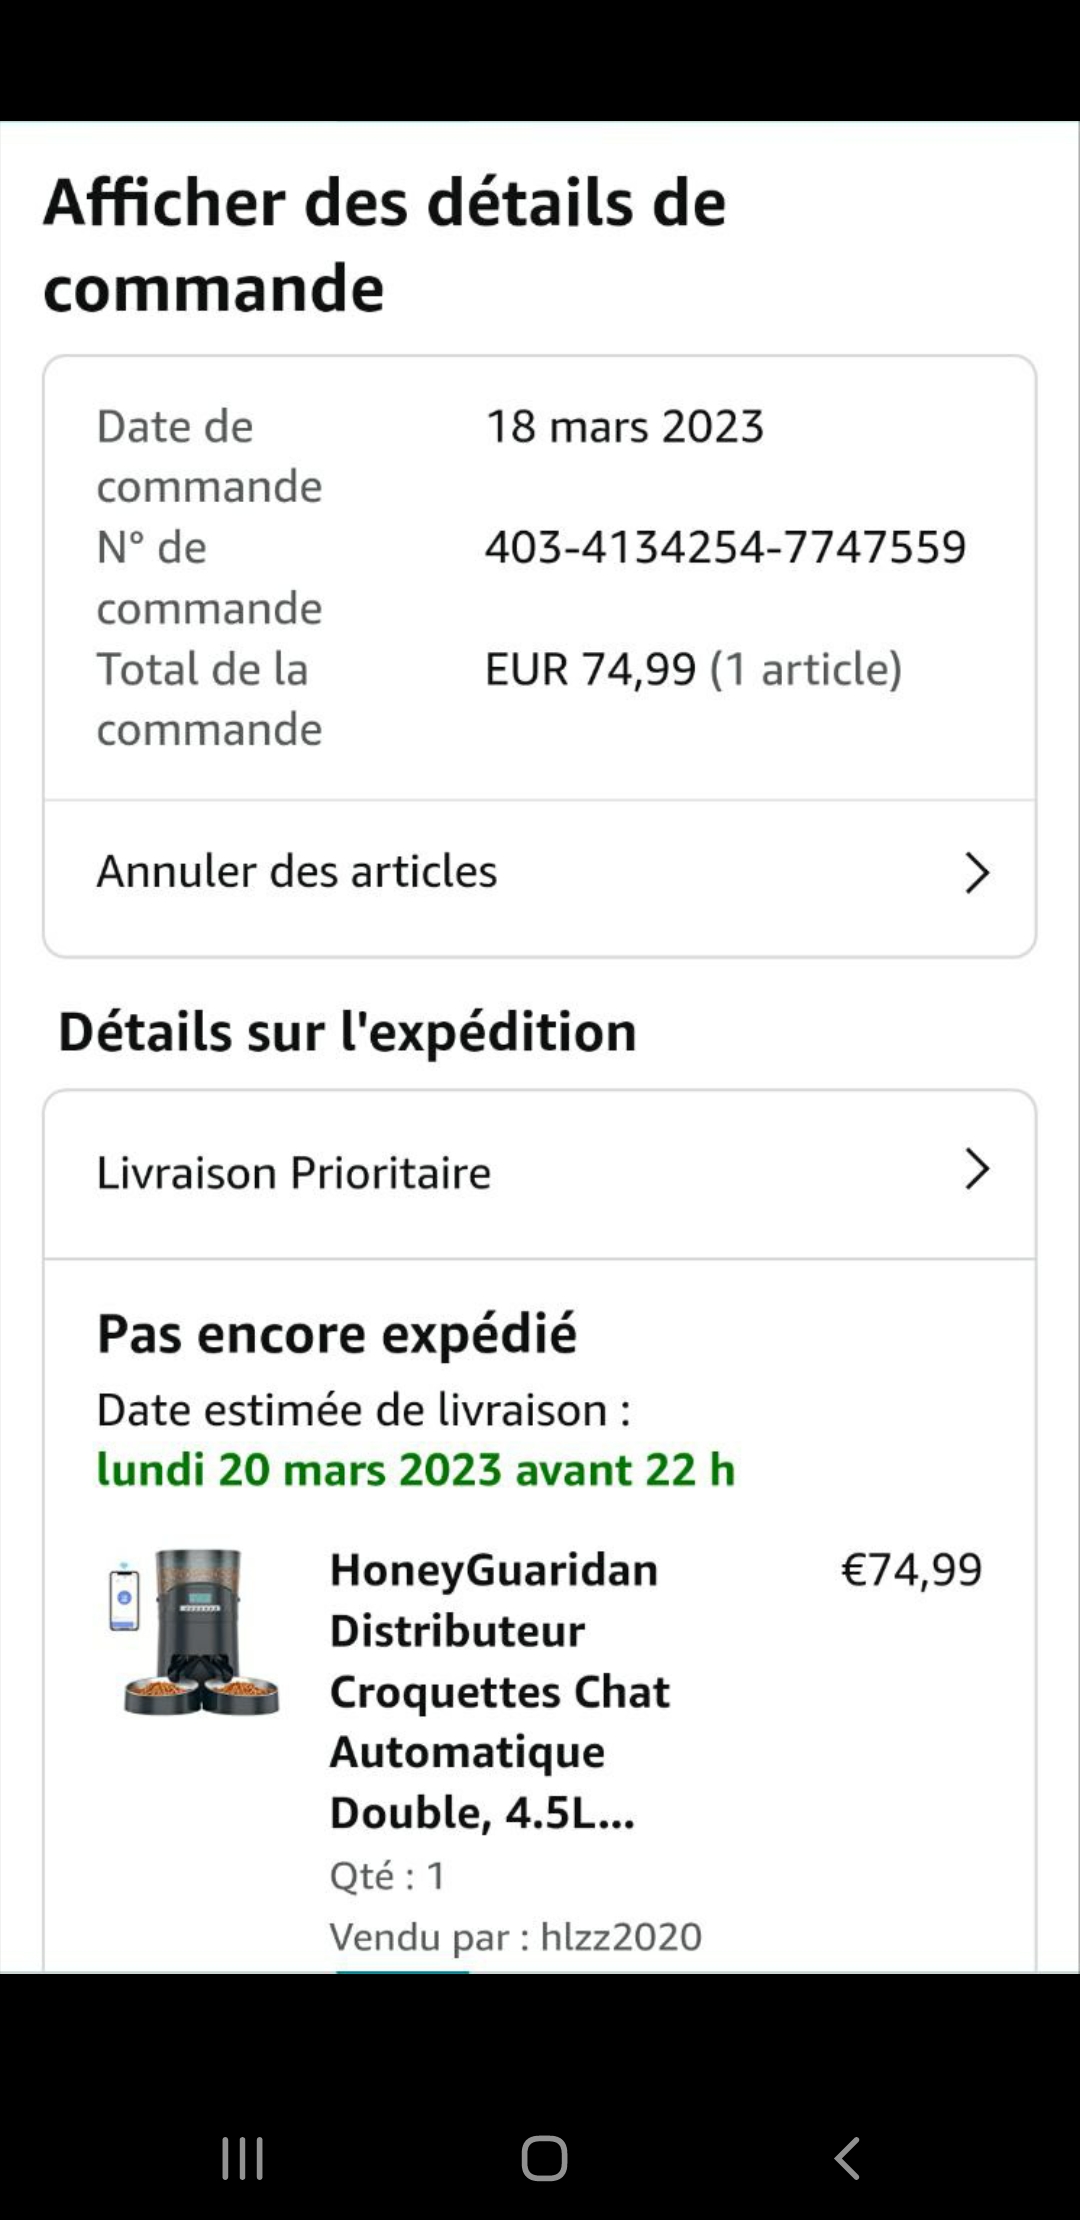Tap the Qté : 1 quantity label
1080x2220 pixels.
(388, 1876)
